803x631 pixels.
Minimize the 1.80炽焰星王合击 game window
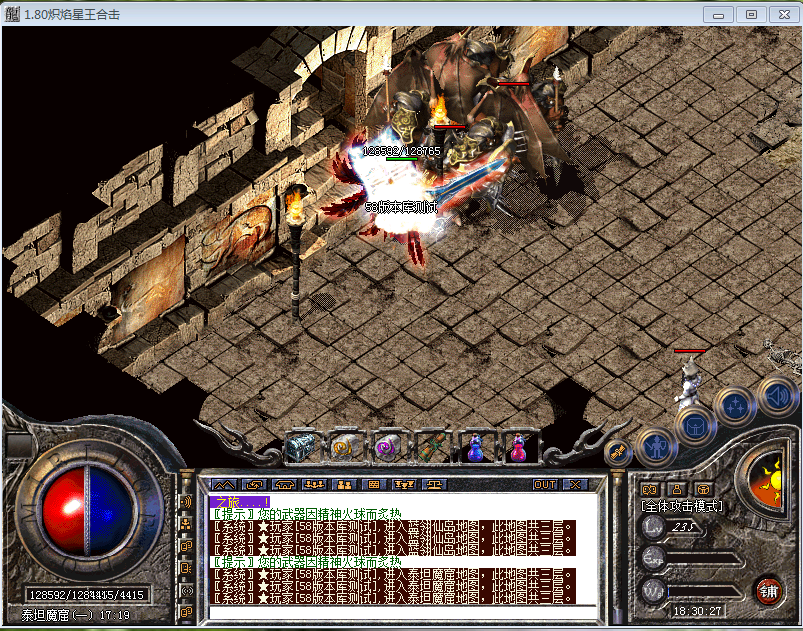pos(718,14)
